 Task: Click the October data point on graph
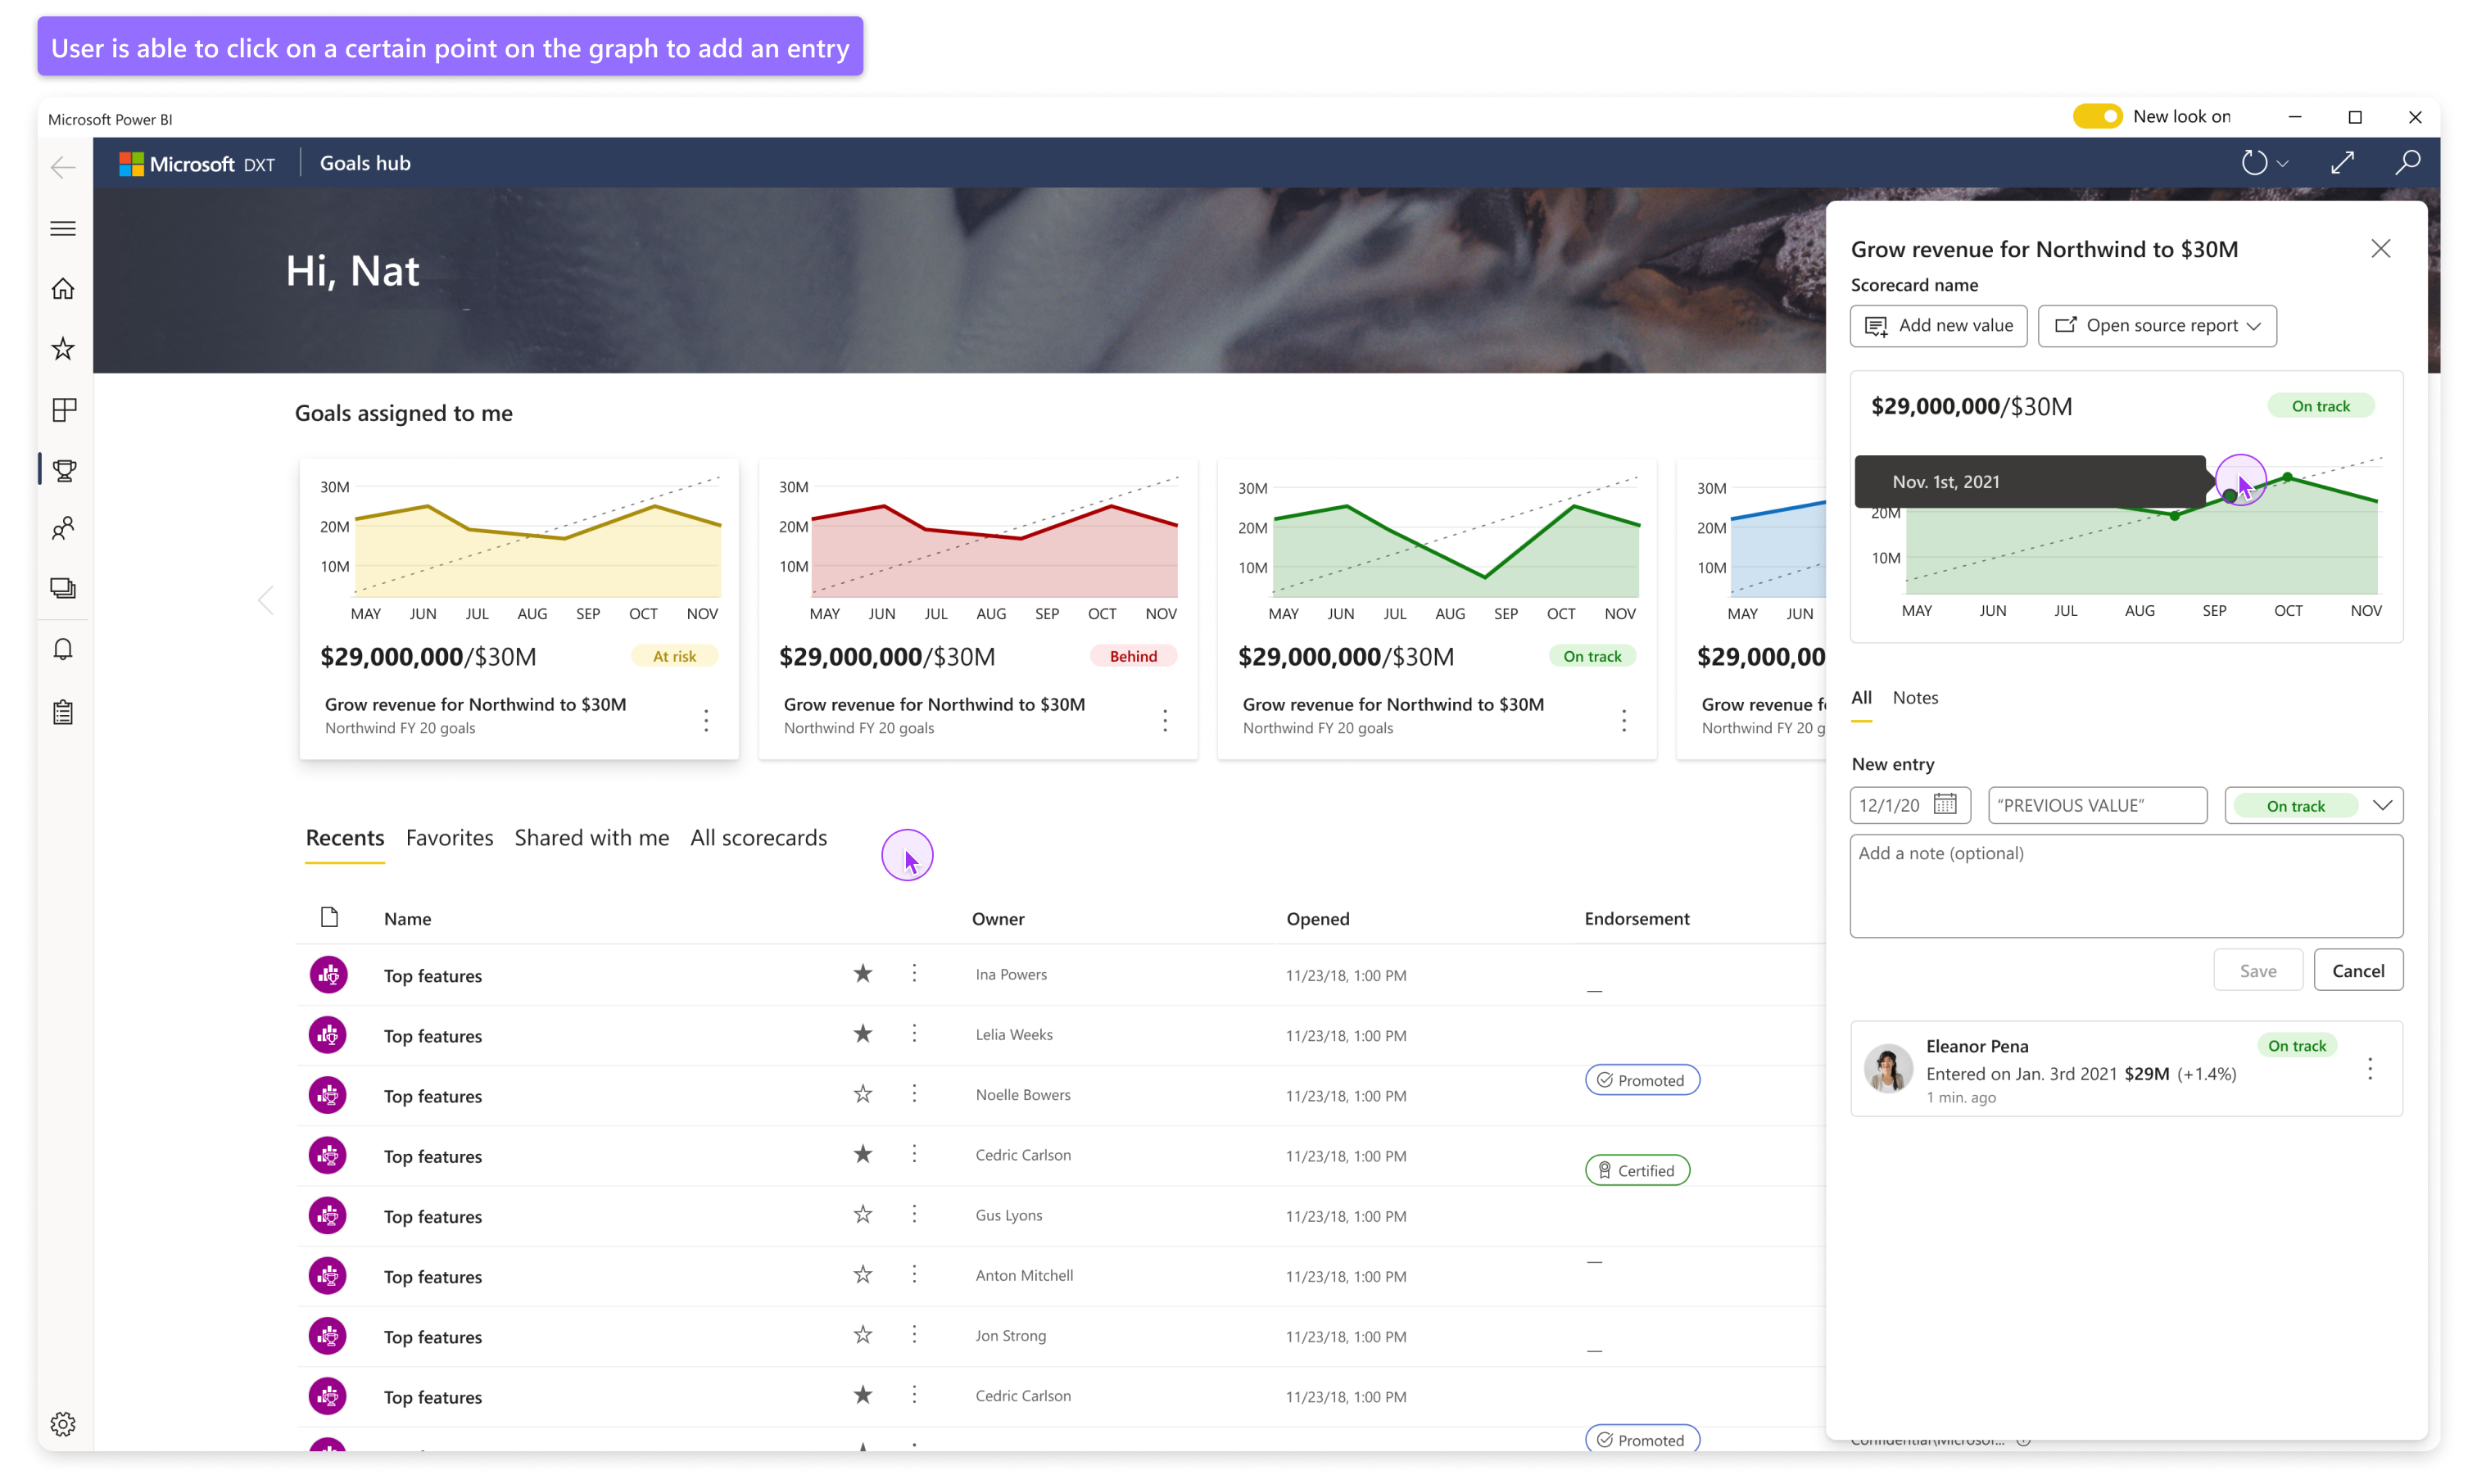2287,477
